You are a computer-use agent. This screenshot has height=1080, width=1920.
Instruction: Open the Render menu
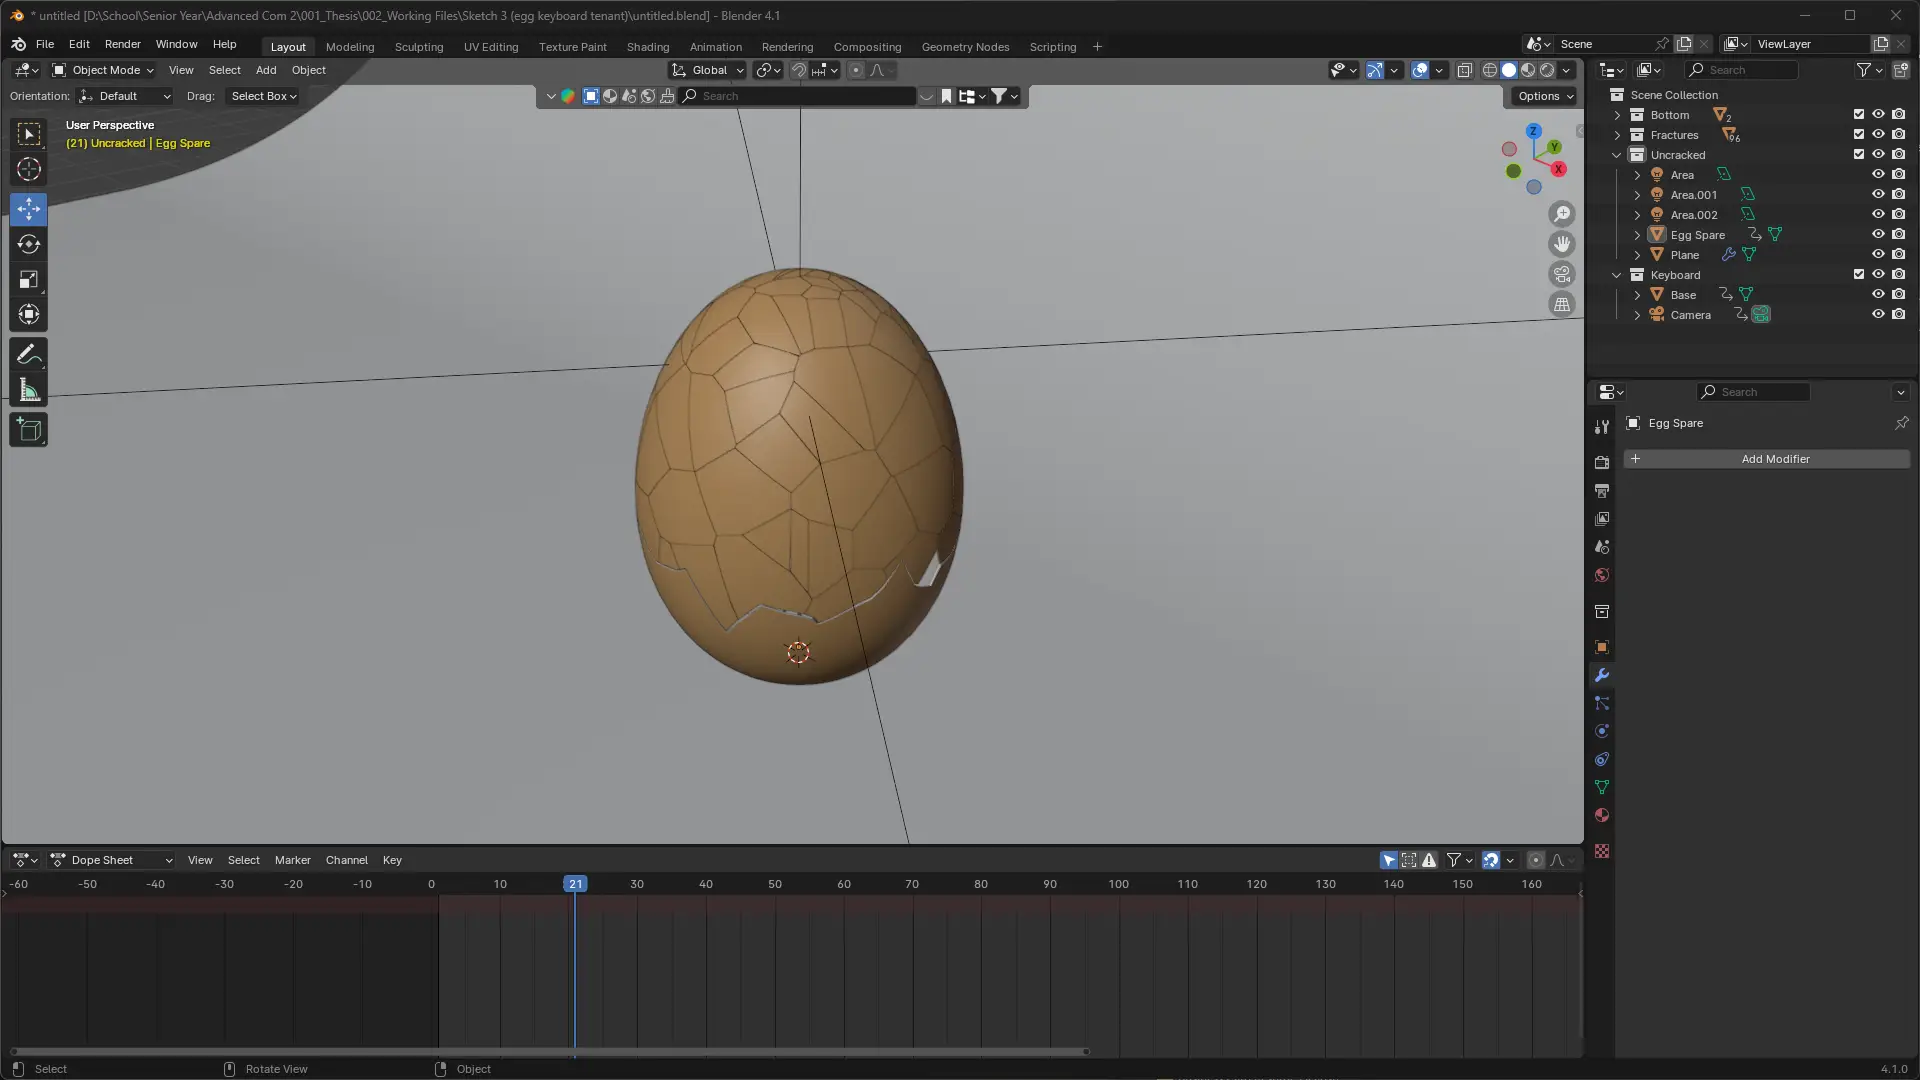tap(122, 44)
